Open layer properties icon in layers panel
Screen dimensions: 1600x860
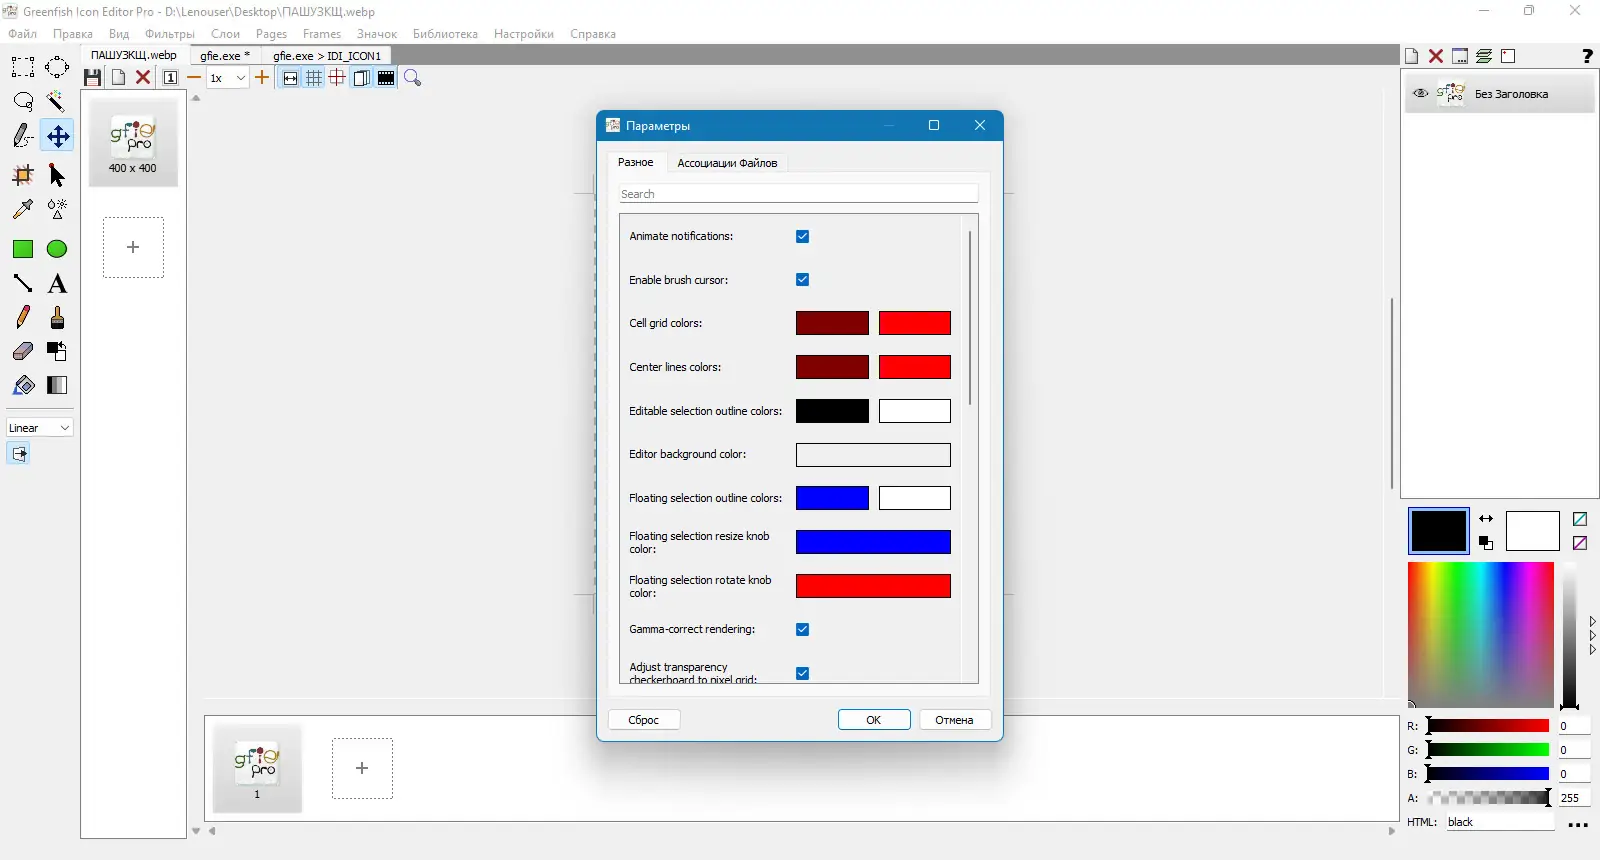(x=1460, y=56)
